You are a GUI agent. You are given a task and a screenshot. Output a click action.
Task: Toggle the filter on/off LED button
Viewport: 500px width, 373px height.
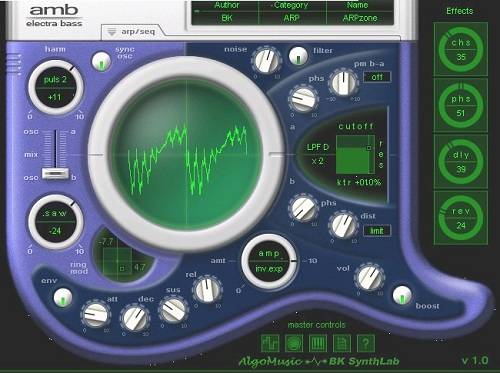coord(298,56)
